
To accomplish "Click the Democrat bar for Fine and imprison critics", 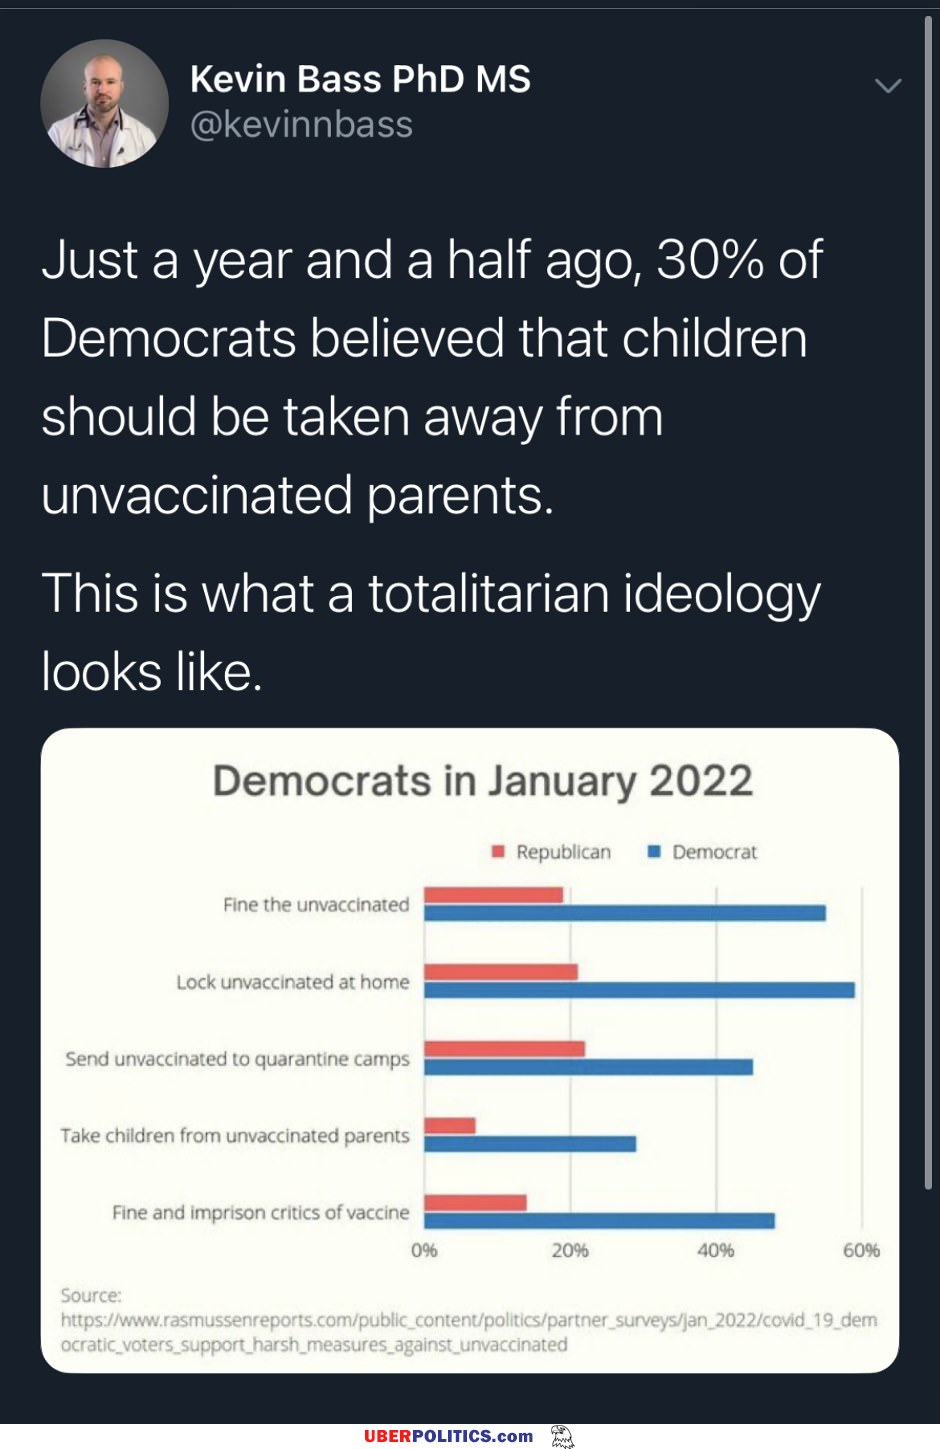I will click(599, 1221).
